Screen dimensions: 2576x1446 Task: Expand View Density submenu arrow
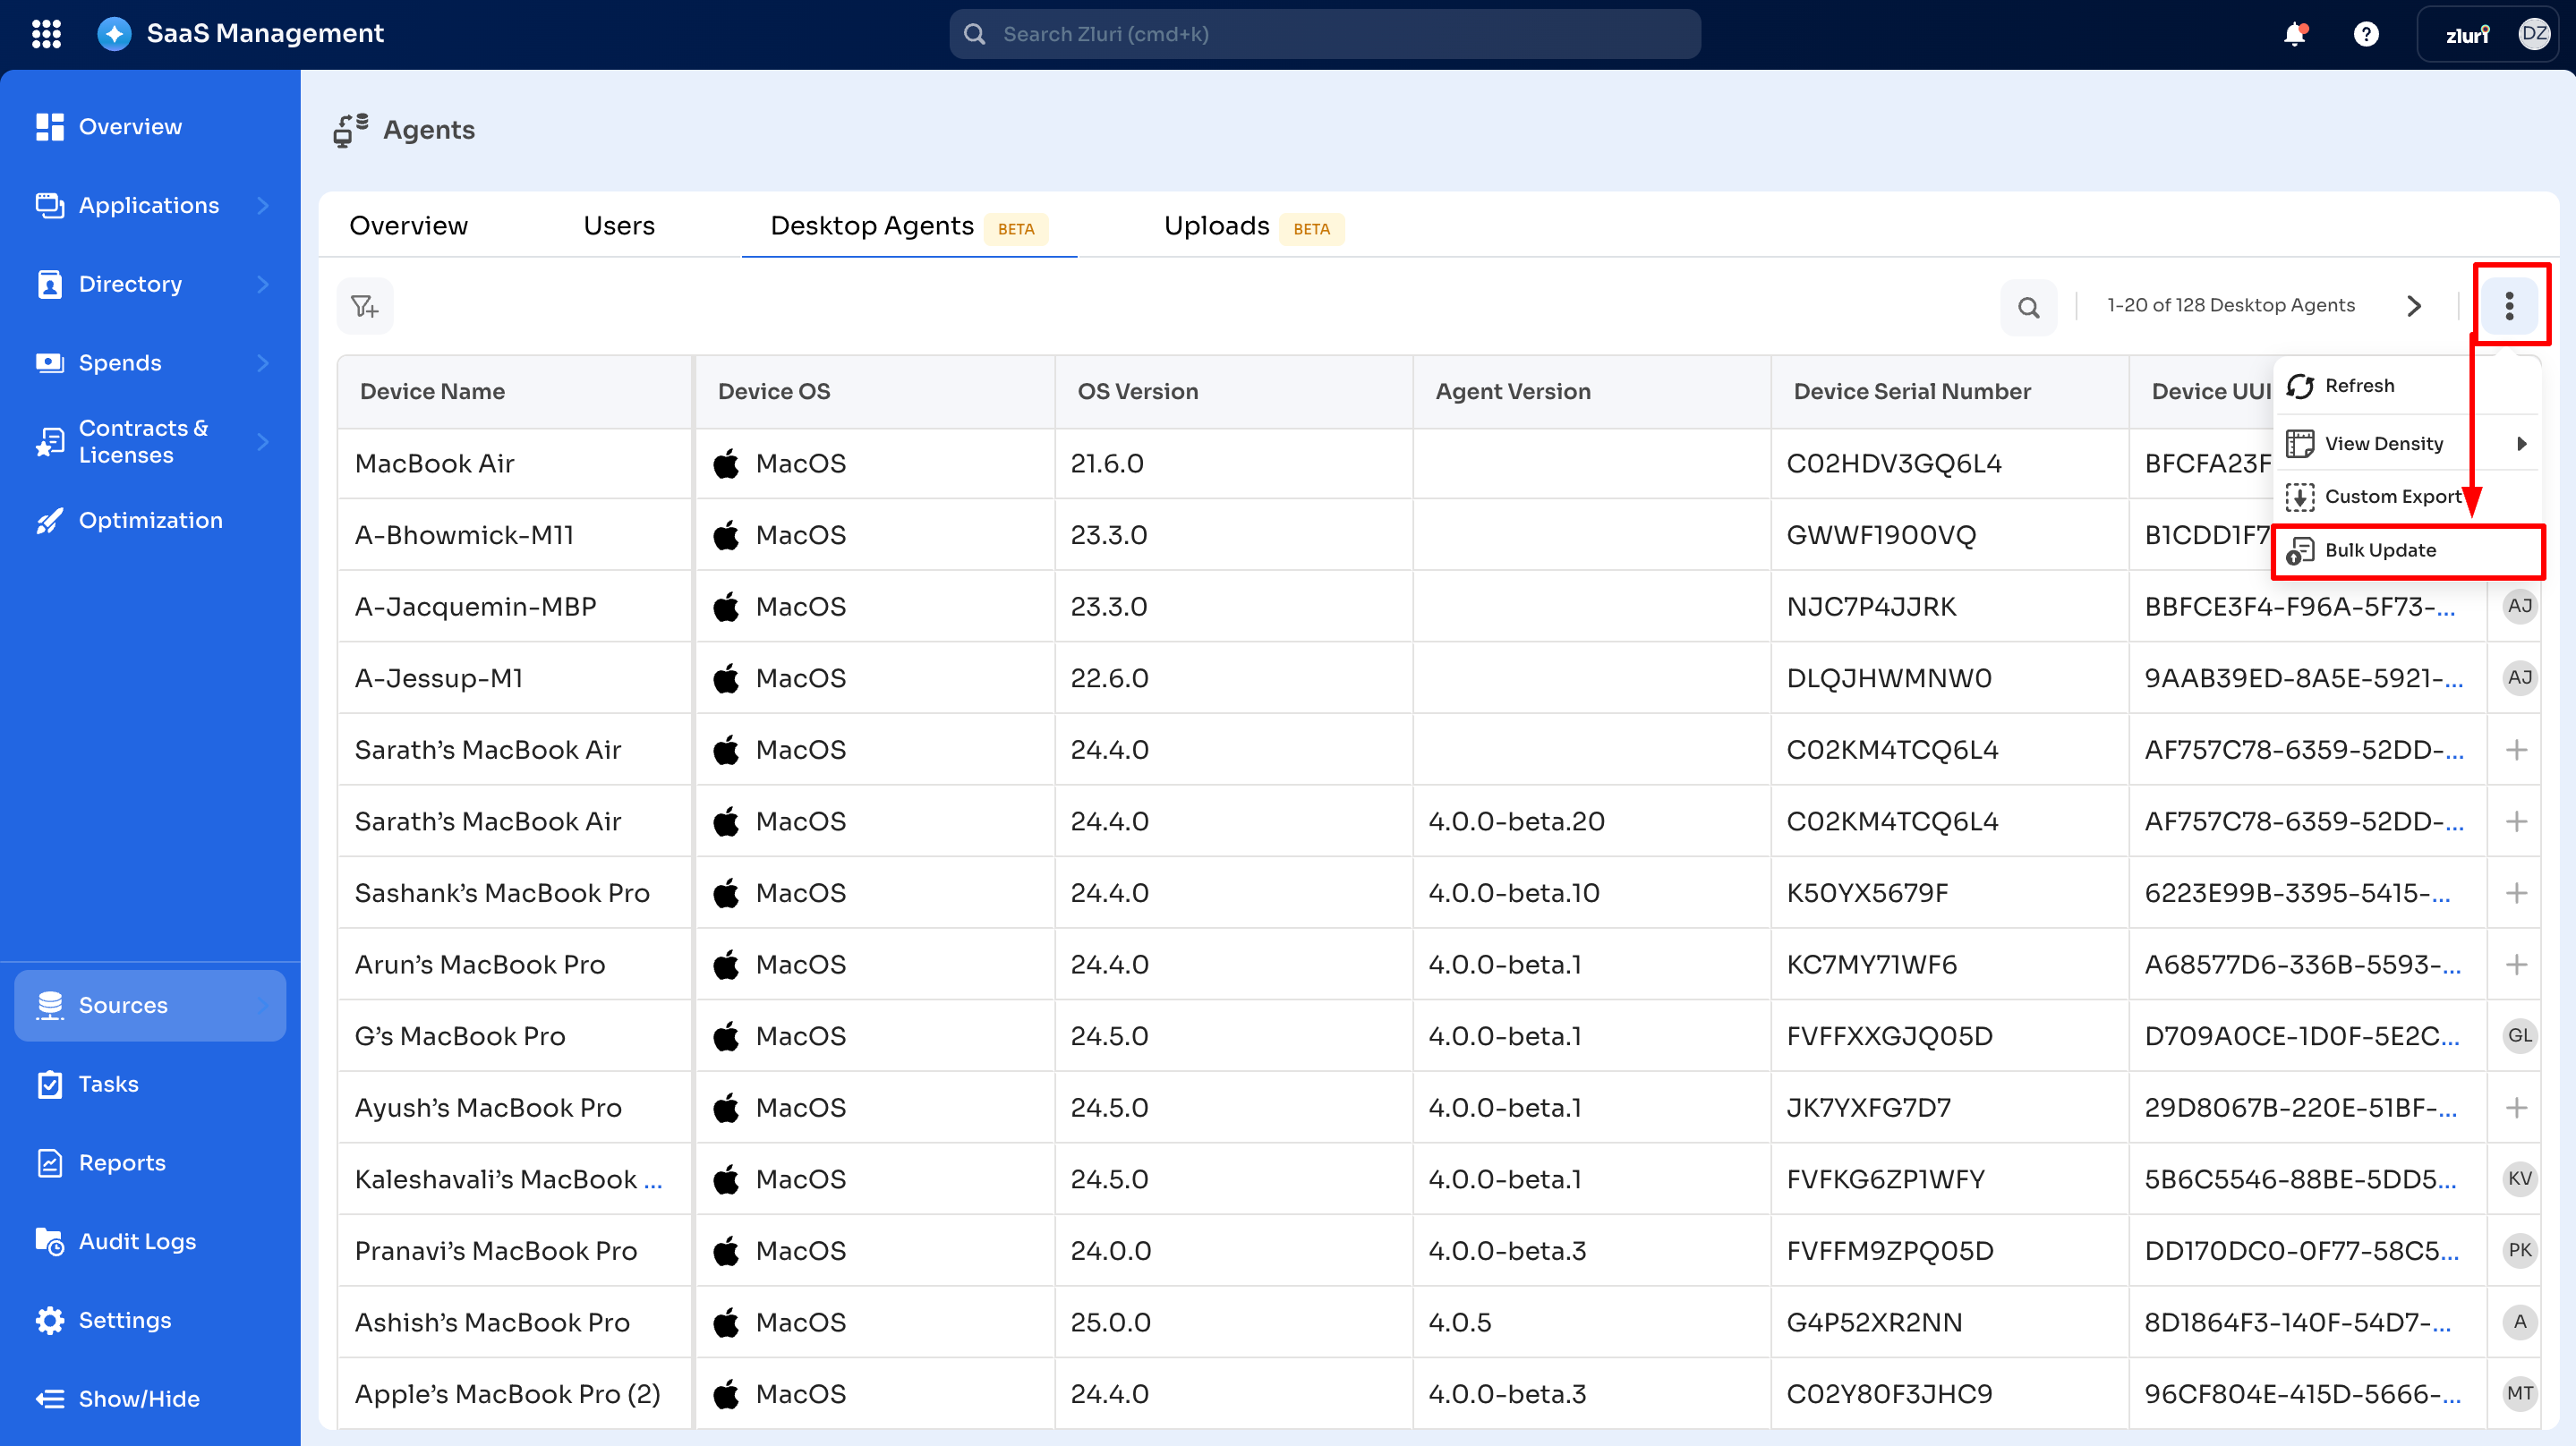(2521, 443)
